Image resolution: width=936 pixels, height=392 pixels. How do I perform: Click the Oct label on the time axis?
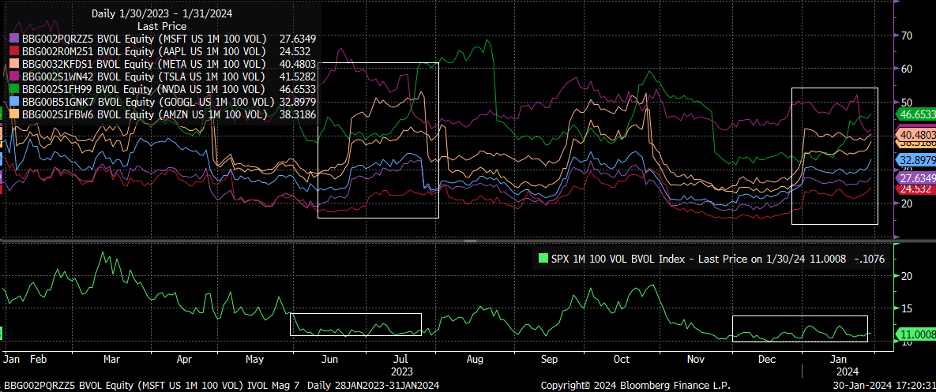pos(621,360)
